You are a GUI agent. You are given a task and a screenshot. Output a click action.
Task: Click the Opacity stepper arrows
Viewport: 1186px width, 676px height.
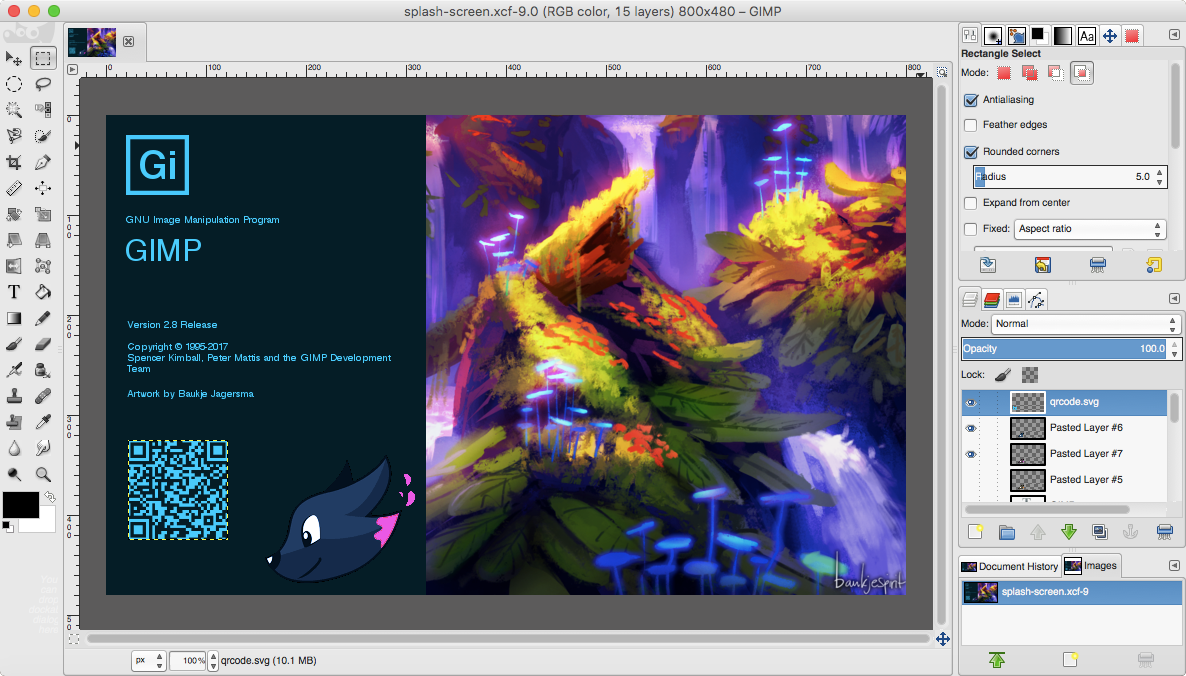coord(1175,349)
